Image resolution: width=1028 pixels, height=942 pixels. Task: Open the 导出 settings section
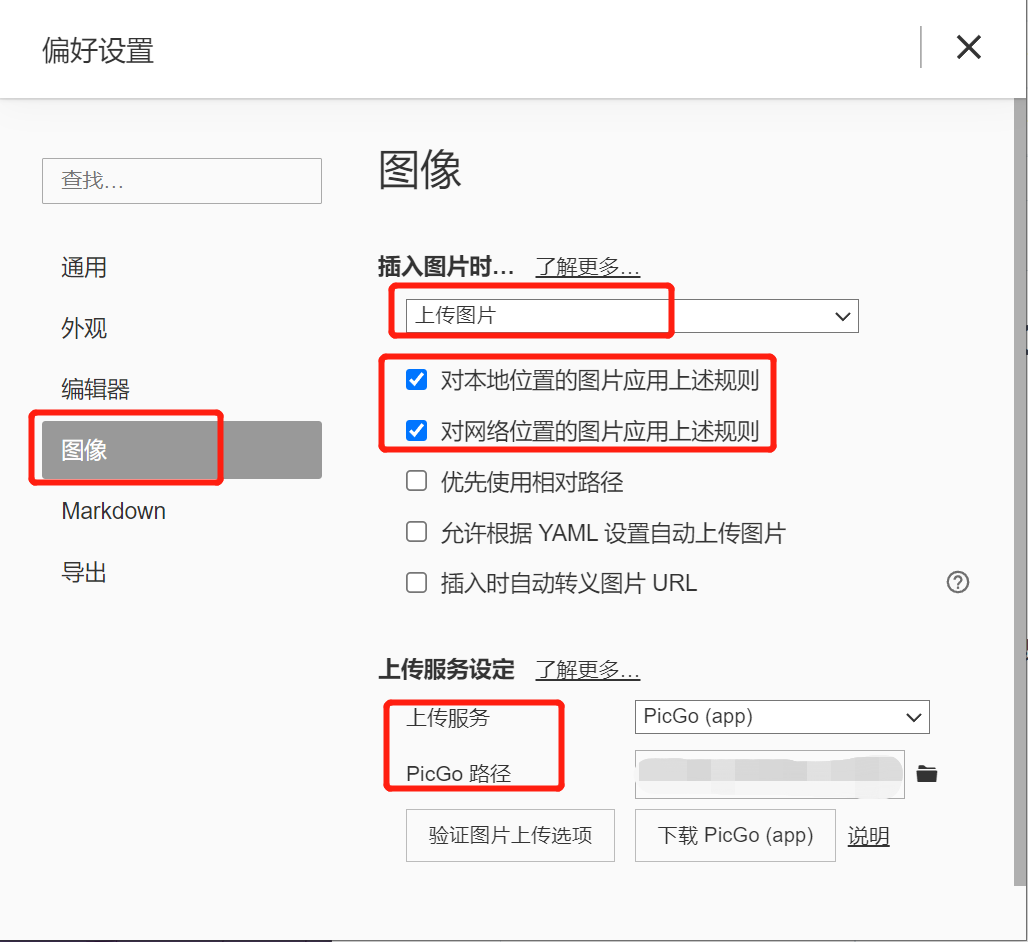point(84,573)
